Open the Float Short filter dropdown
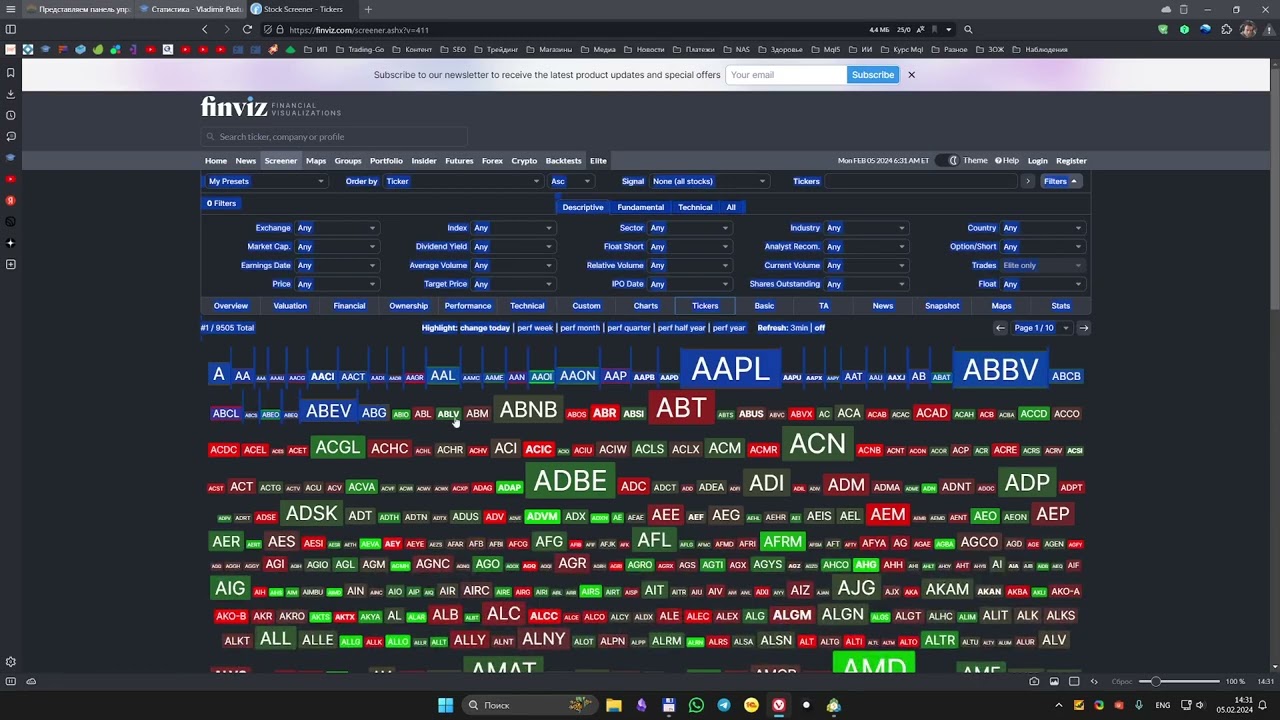Viewport: 1280px width, 720px height. [690, 247]
